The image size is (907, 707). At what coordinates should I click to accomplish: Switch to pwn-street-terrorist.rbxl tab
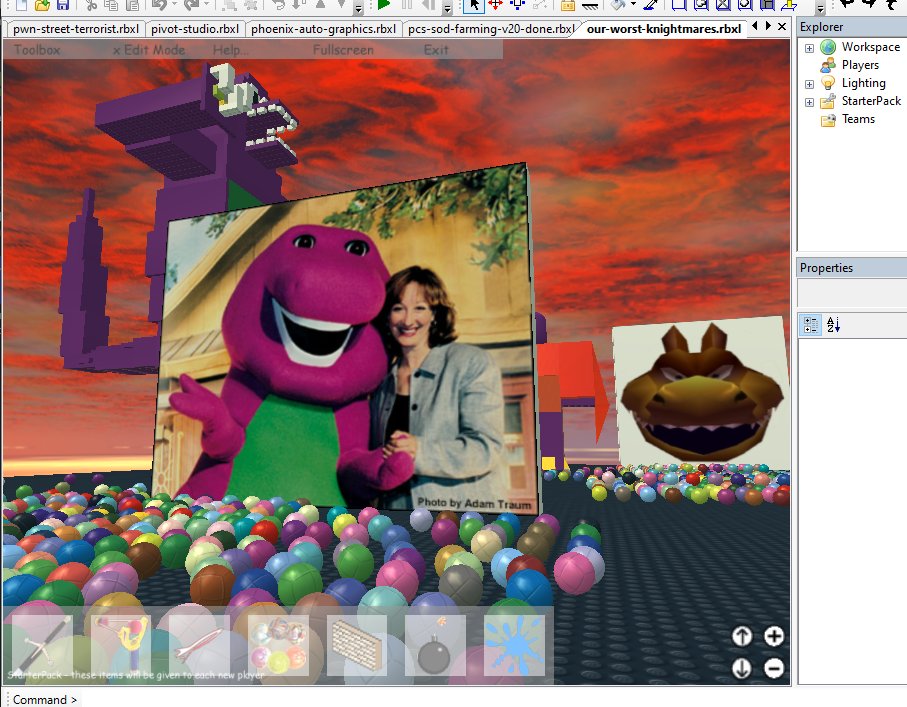tap(75, 29)
